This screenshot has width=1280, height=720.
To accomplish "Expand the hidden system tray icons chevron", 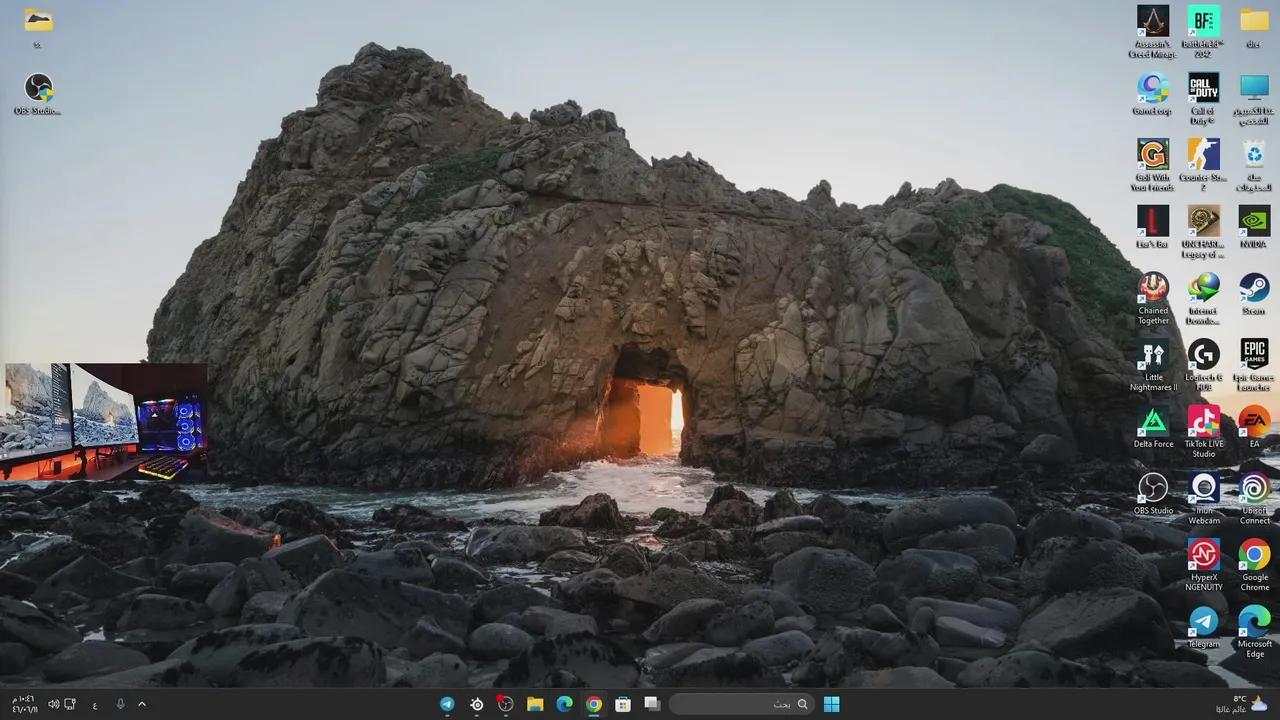I will click(142, 704).
